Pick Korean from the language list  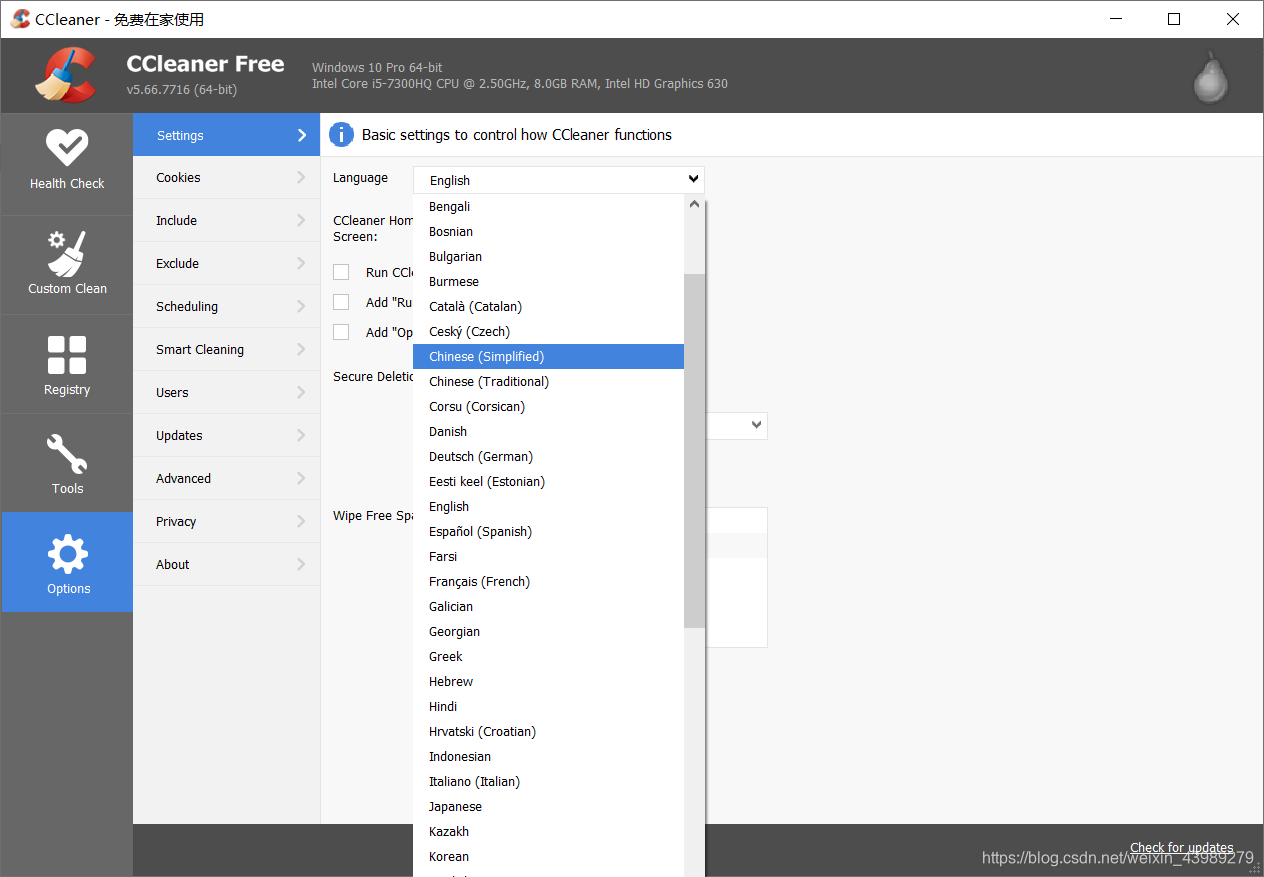pyautogui.click(x=548, y=857)
